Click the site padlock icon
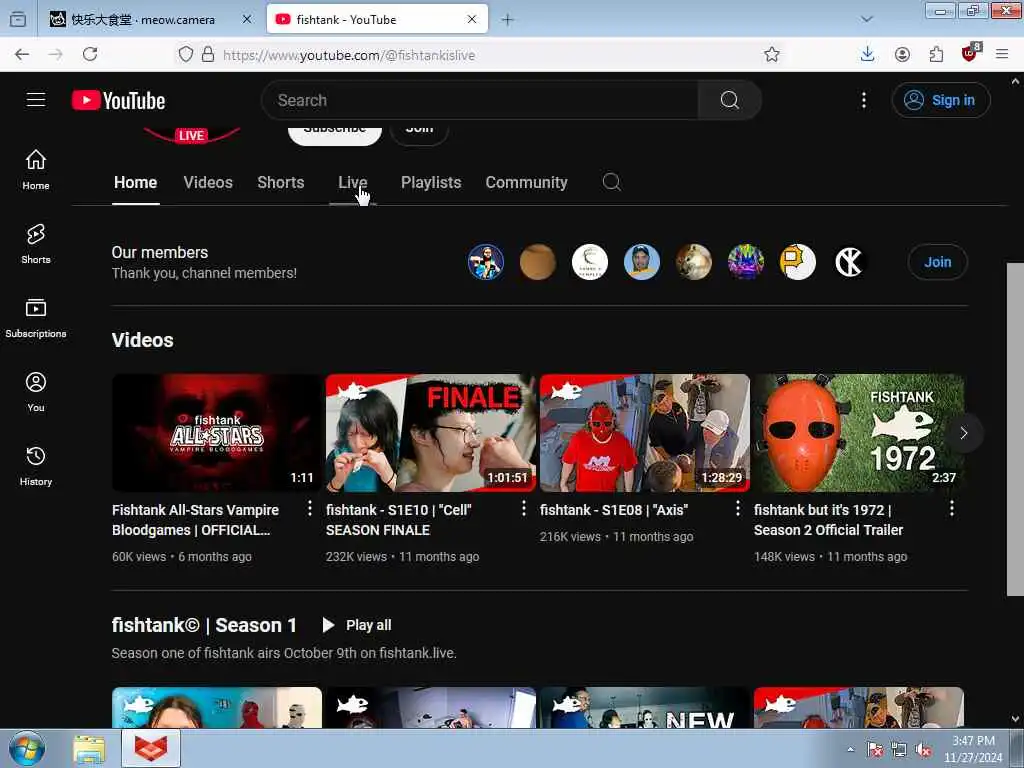Screen dimensions: 1024x768 (x=208, y=54)
